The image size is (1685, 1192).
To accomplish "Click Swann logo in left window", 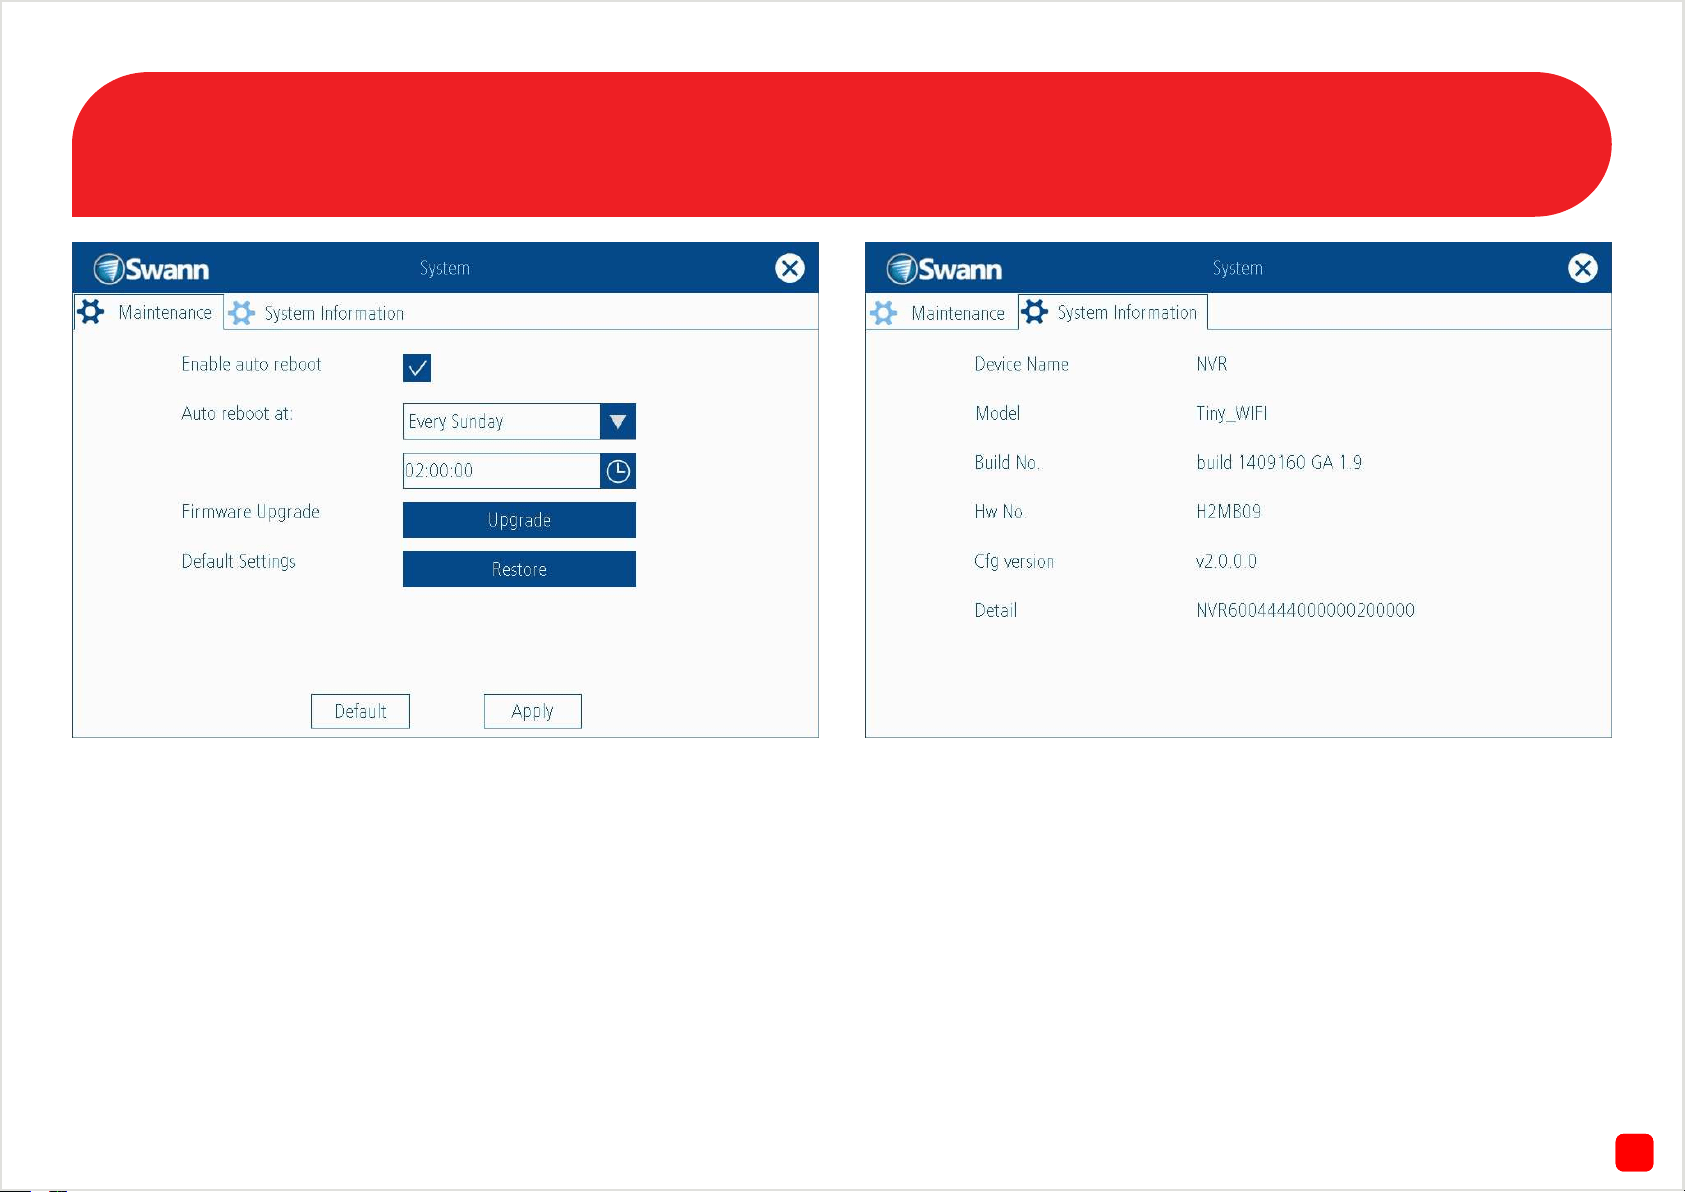I will 151,269.
